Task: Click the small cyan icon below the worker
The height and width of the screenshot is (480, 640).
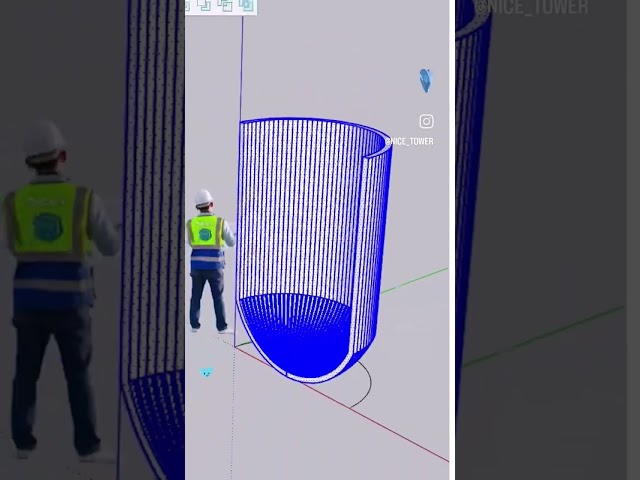Action: coord(206,372)
